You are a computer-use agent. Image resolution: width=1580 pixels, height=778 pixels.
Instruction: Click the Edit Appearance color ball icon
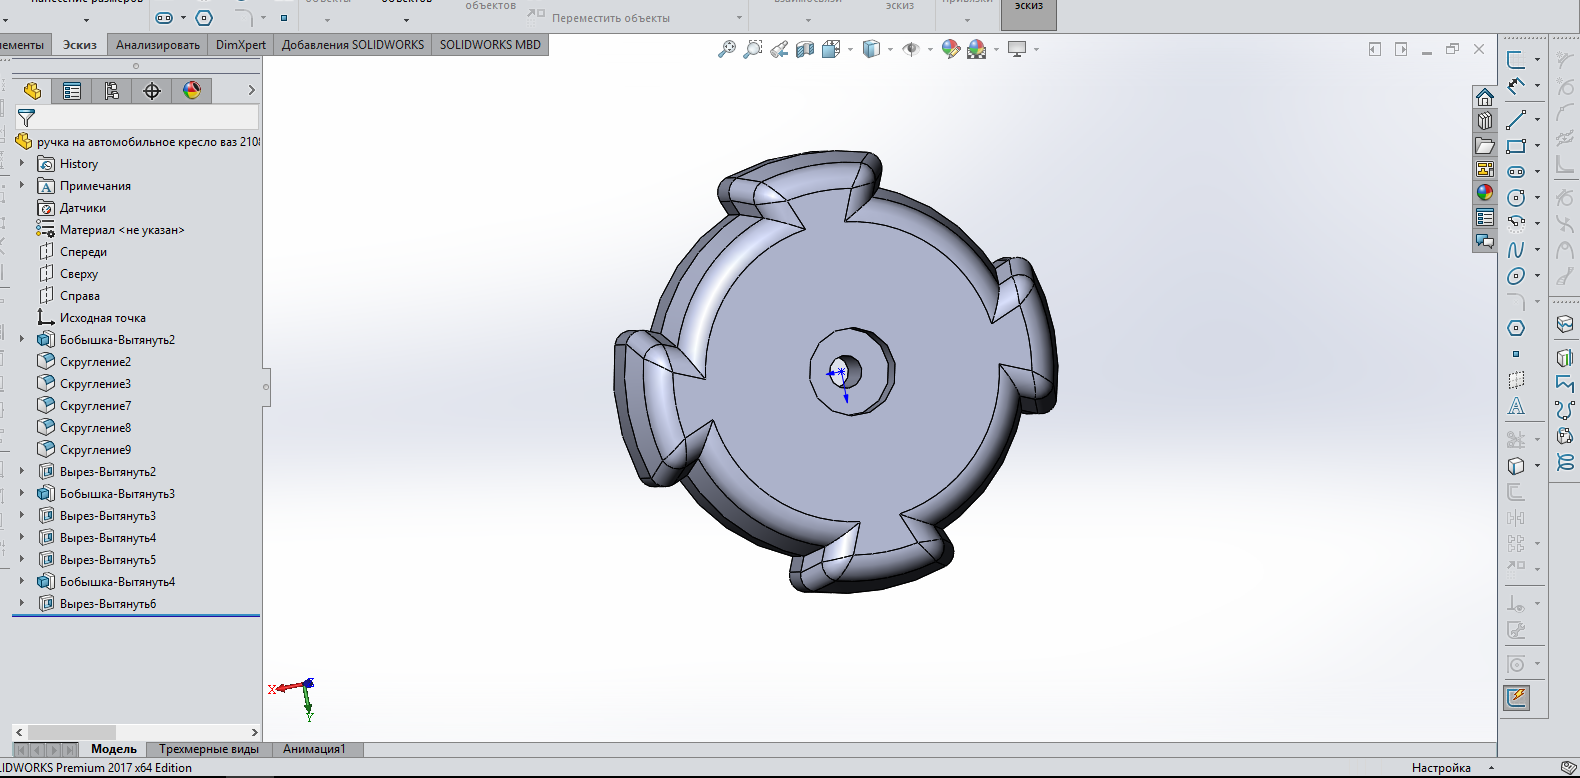(x=951, y=49)
